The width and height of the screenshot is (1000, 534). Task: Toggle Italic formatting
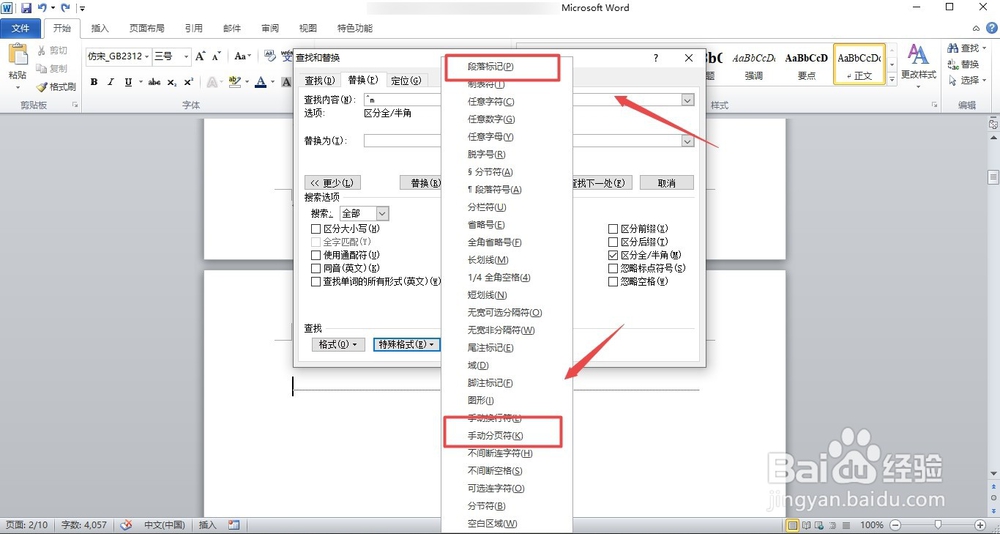pos(110,82)
